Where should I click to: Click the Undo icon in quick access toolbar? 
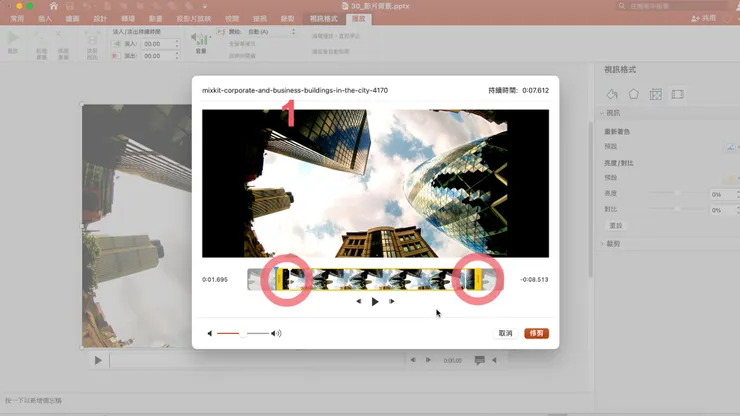[87, 6]
